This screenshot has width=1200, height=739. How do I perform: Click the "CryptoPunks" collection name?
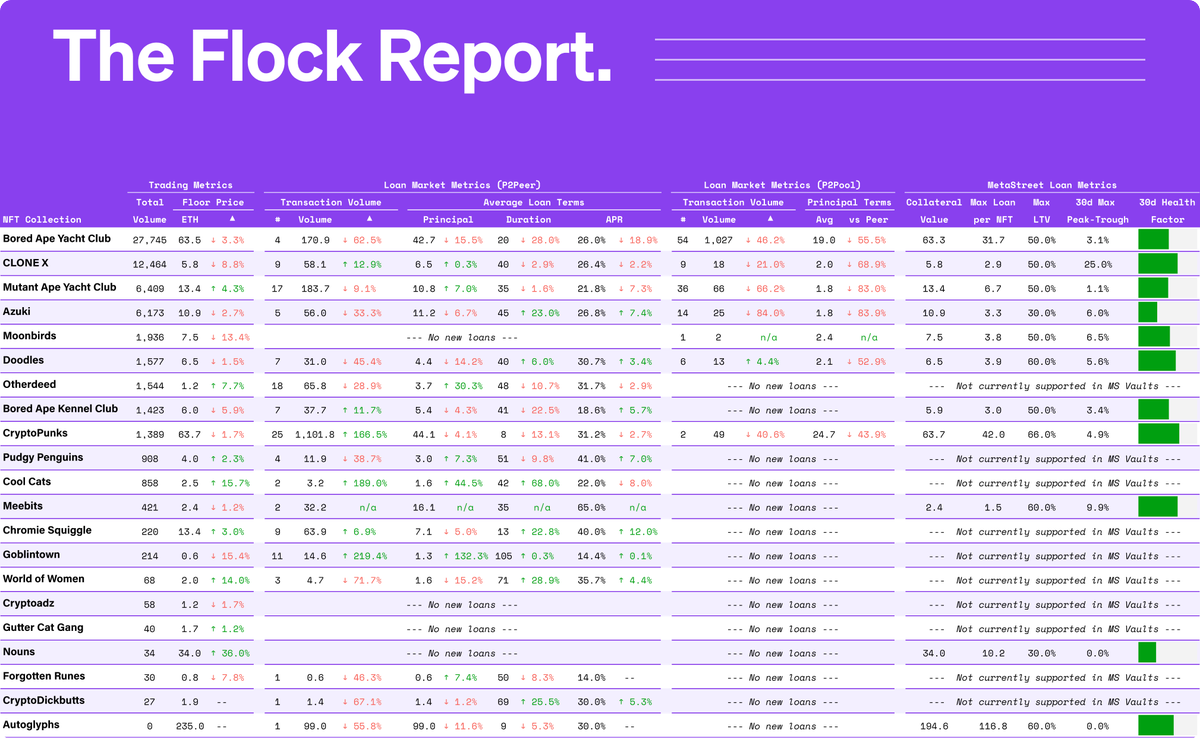(x=35, y=433)
